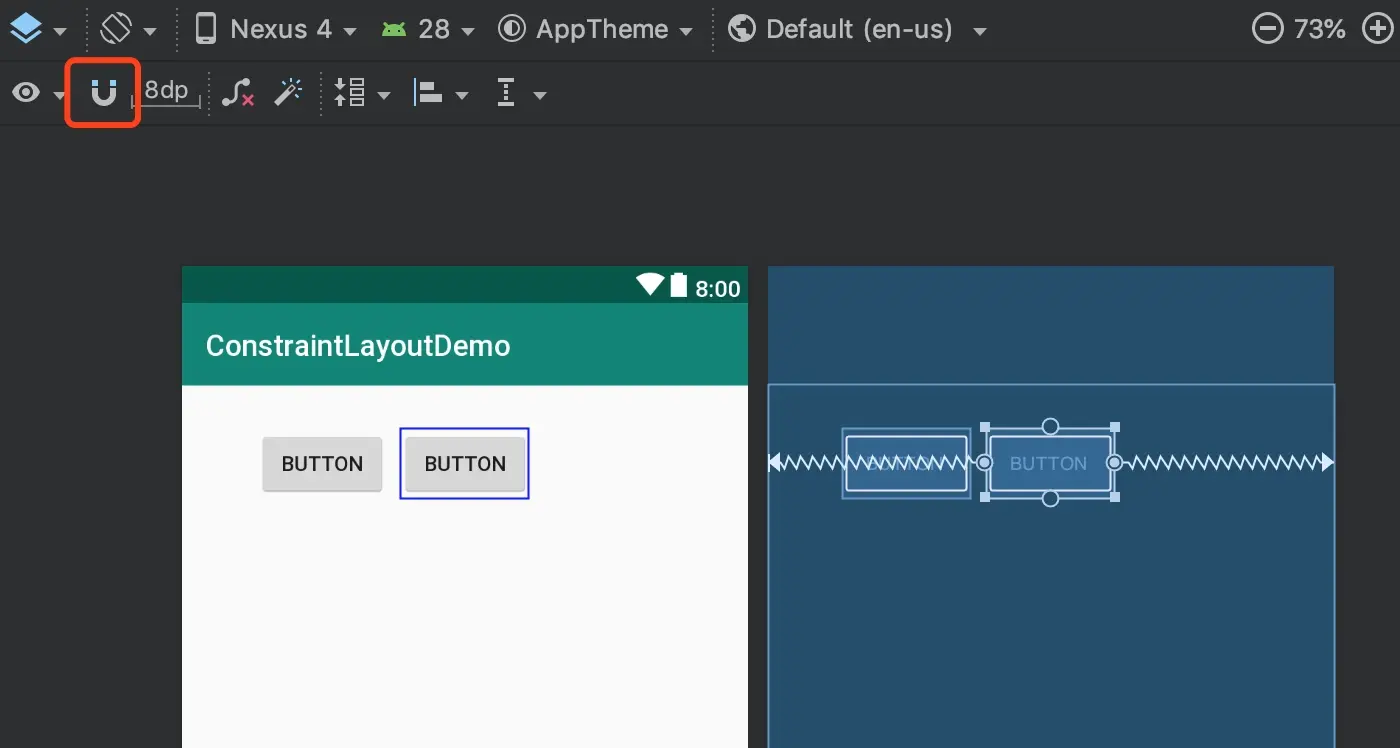Viewport: 1400px width, 748px height.
Task: Click the right constraint anchor of selected button
Action: (x=1115, y=462)
